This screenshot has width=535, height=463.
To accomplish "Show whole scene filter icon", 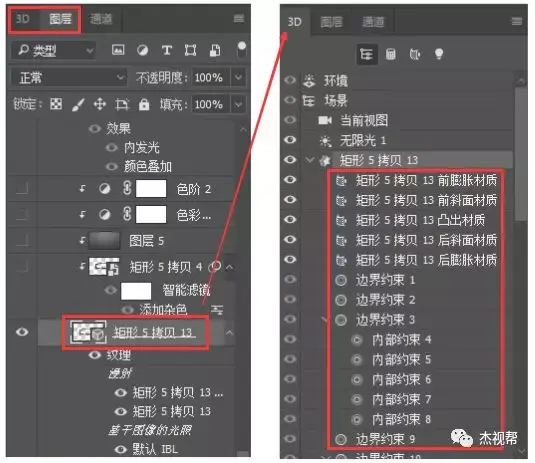I will [x=367, y=54].
